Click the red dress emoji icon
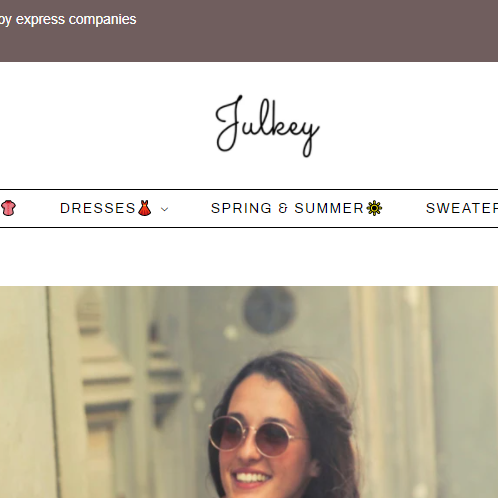This screenshot has height=498, width=498. 145,208
